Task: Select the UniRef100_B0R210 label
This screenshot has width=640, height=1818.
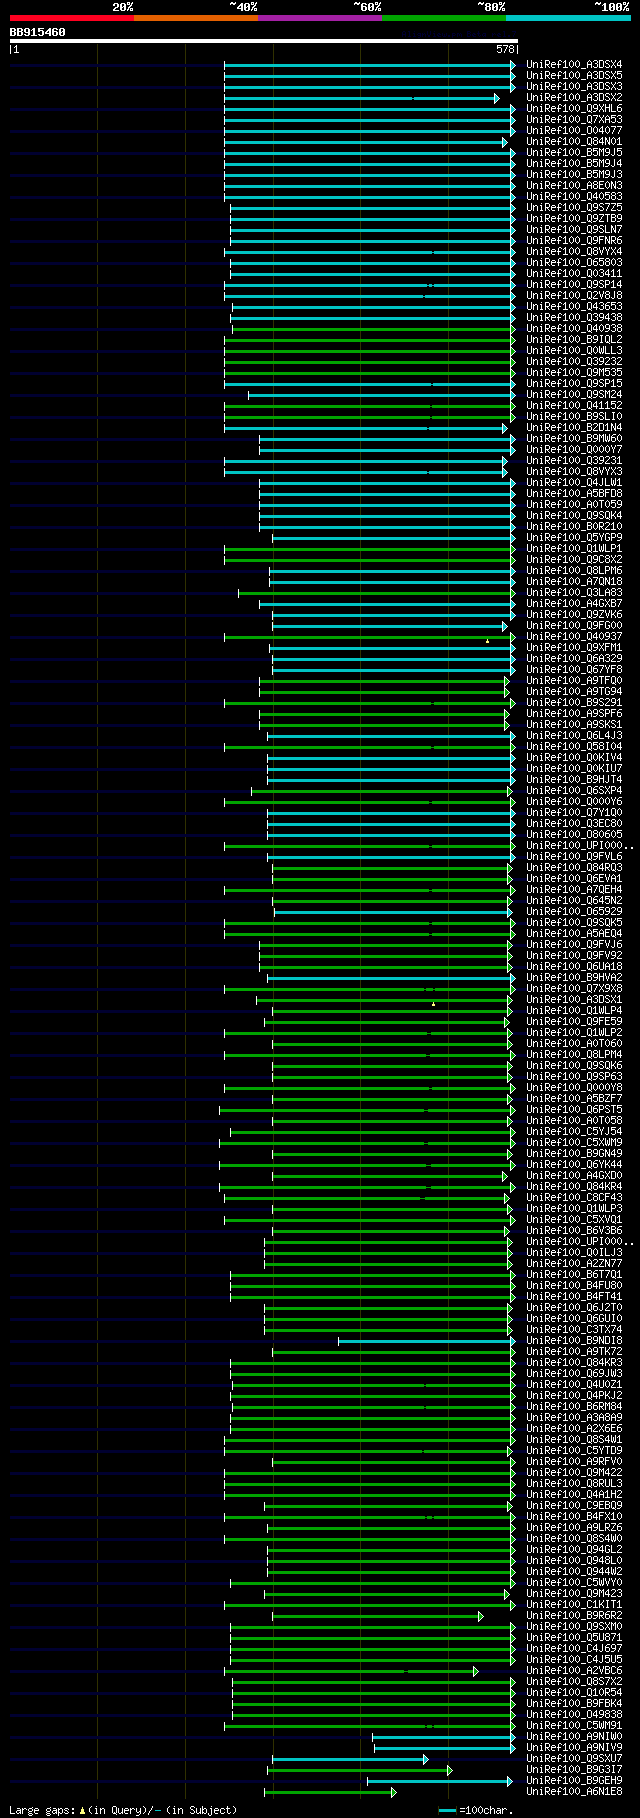Action: point(574,527)
